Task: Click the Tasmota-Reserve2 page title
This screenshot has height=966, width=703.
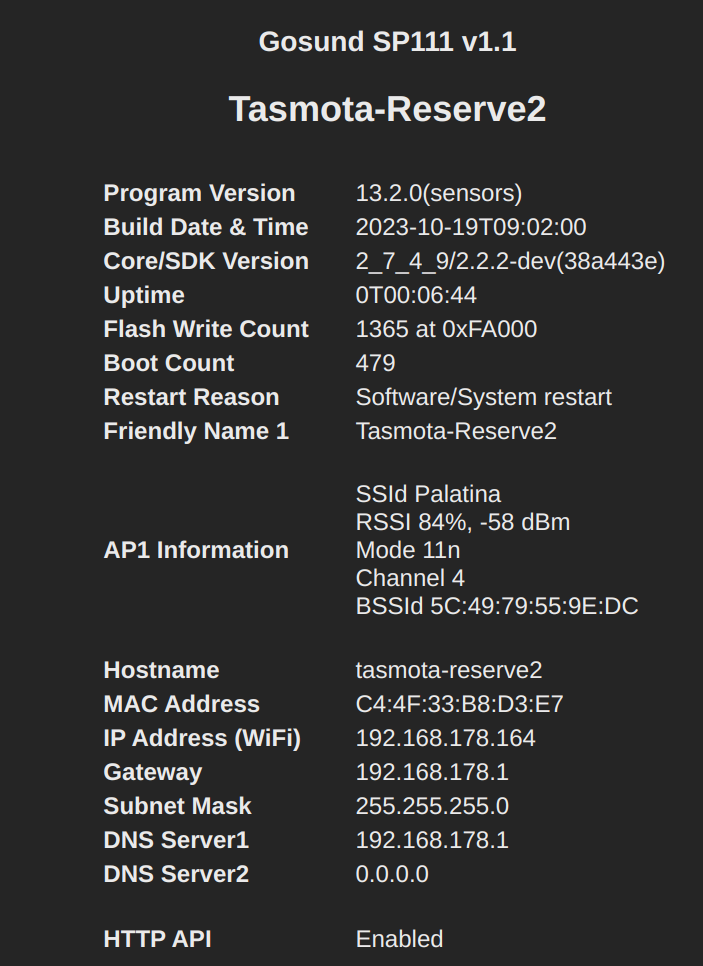Action: [387, 109]
